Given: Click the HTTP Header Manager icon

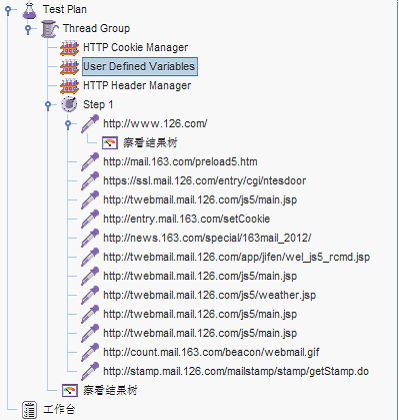Looking at the screenshot, I should click(69, 86).
